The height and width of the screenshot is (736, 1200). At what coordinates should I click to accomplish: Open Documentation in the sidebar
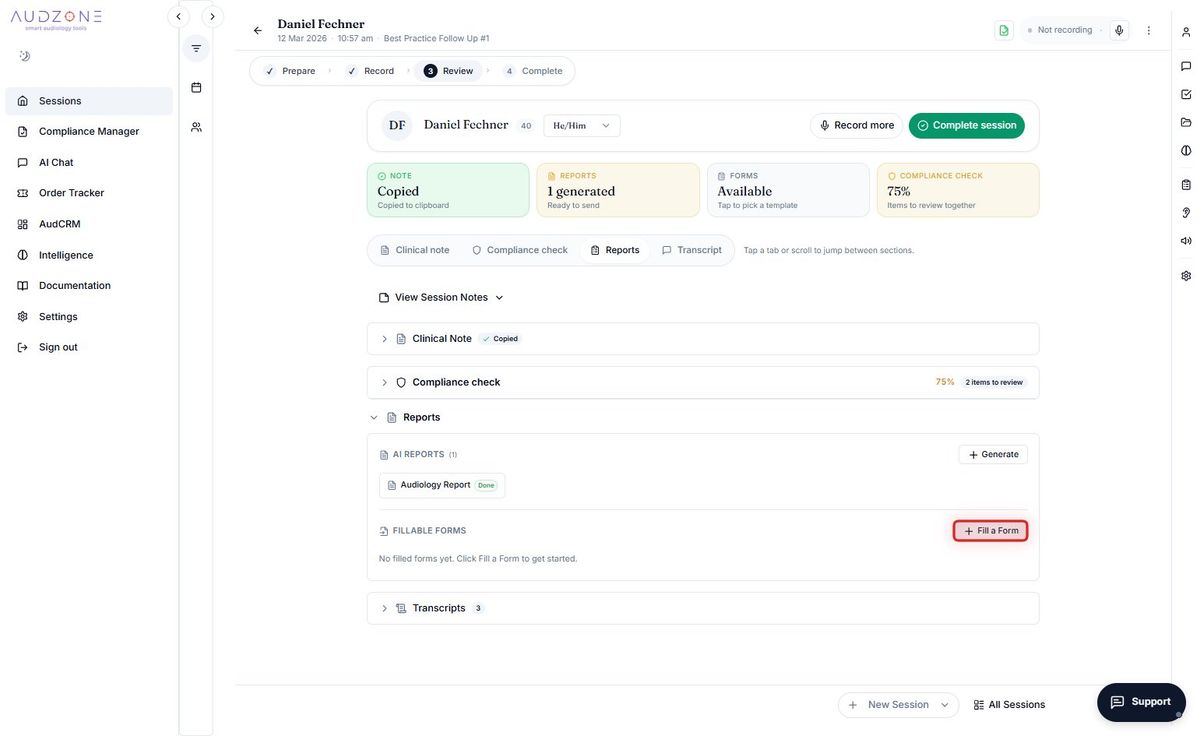click(89, 285)
